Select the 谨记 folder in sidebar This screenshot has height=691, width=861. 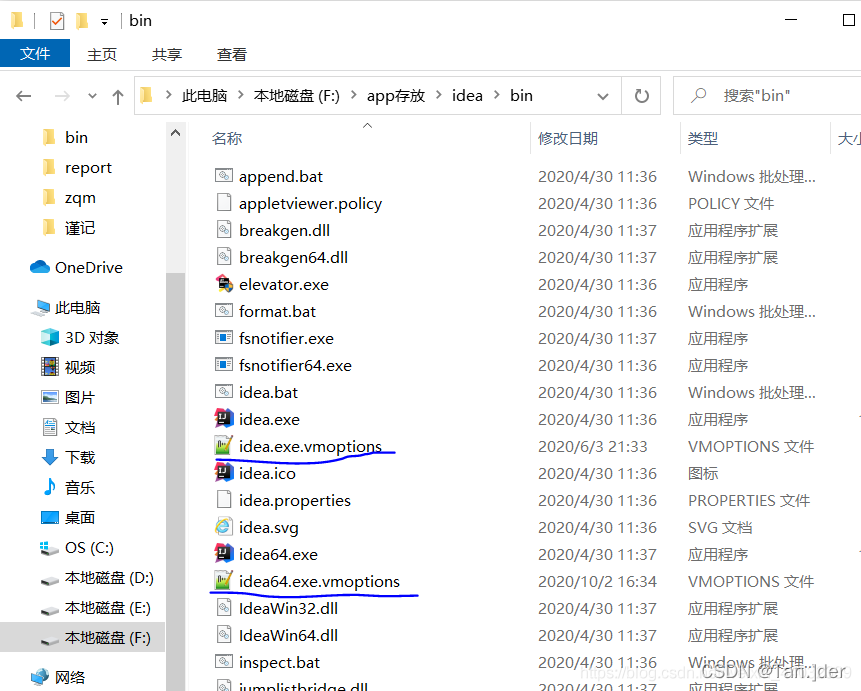pyautogui.click(x=80, y=227)
